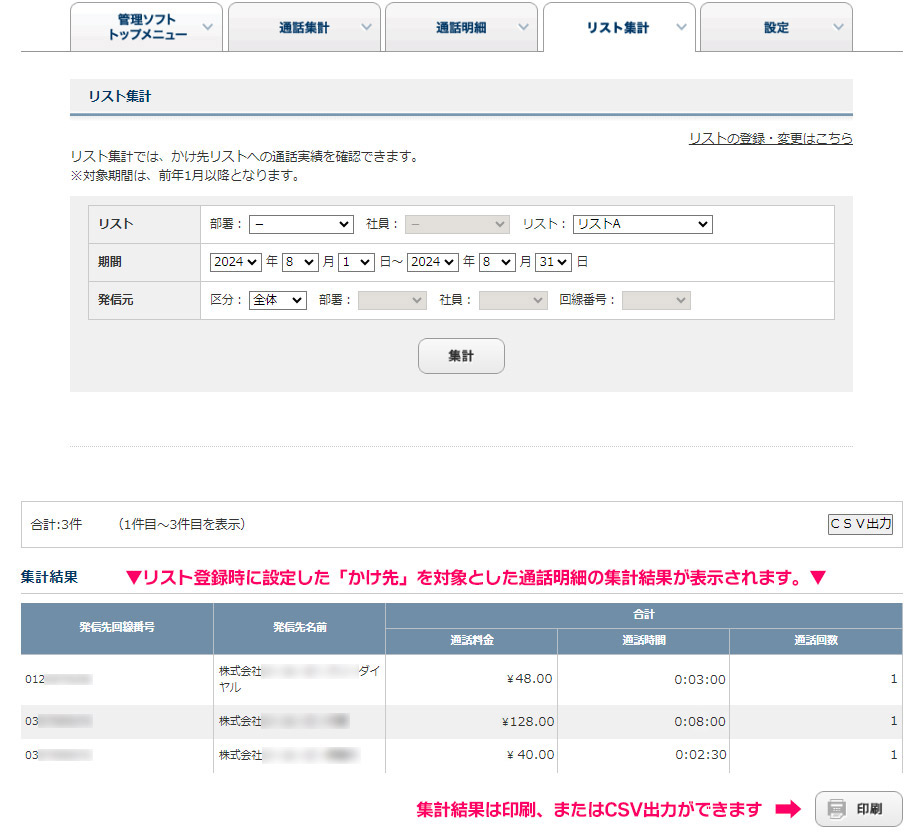Screen dimensions: 924x835
Task: Open the 通話明細 tab
Action: 461,28
